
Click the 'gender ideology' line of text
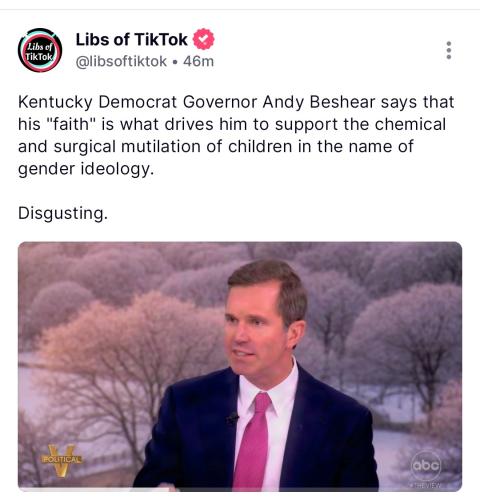pos(86,169)
